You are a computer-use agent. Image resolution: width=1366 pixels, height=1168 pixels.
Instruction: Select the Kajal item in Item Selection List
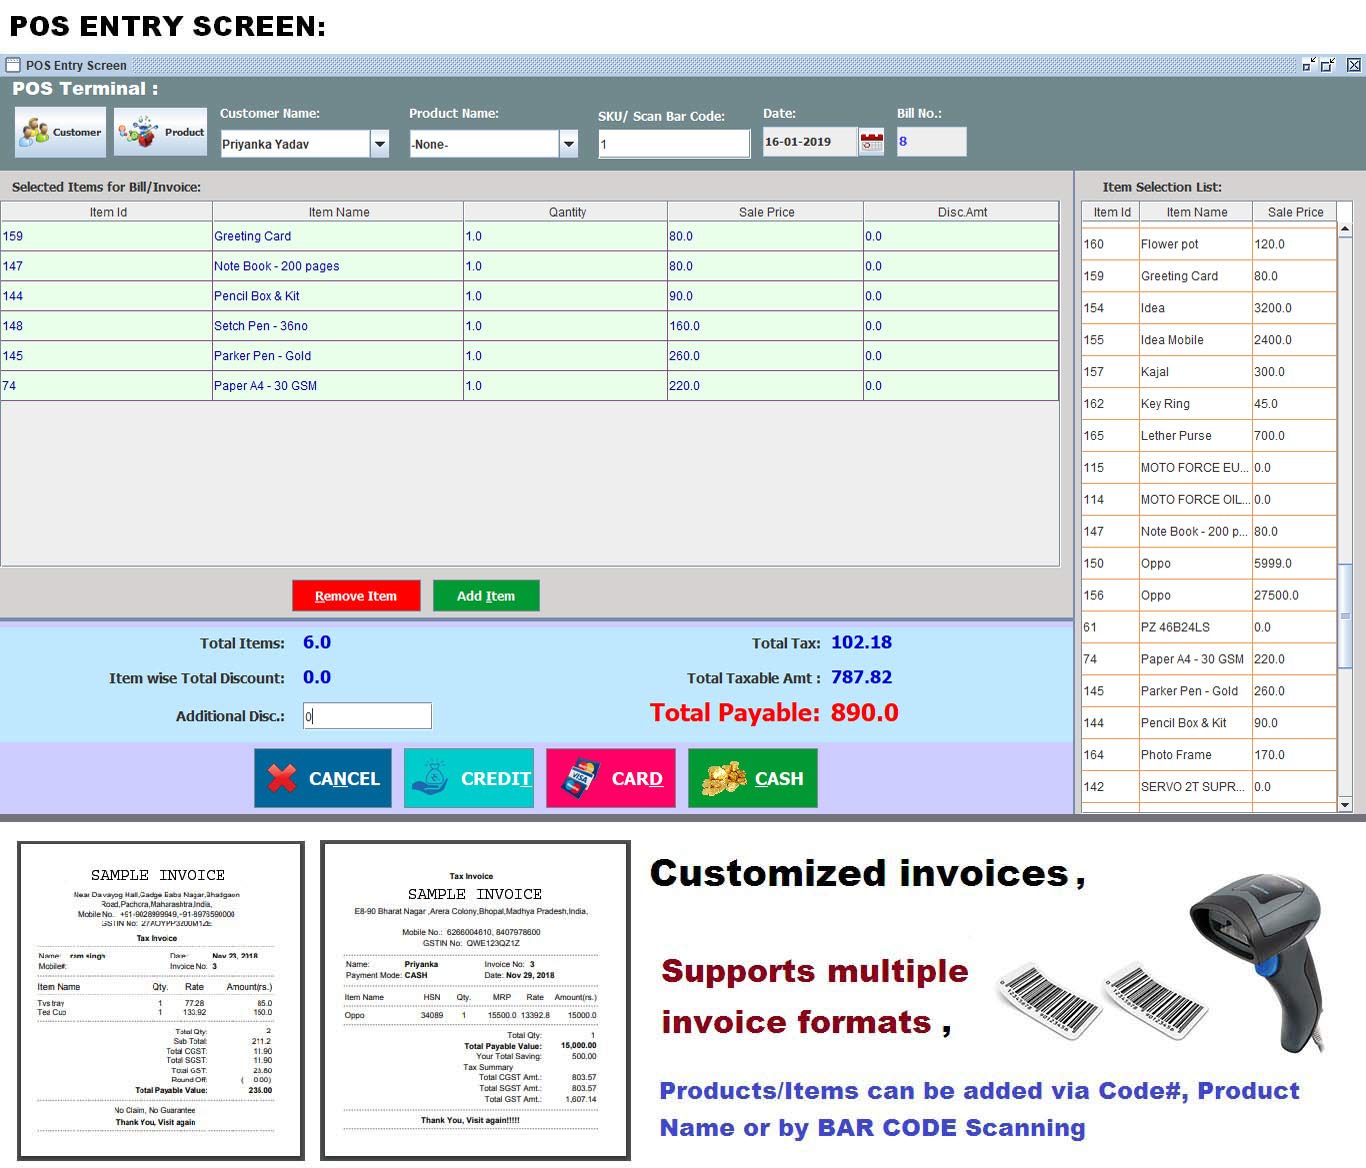coord(1195,371)
